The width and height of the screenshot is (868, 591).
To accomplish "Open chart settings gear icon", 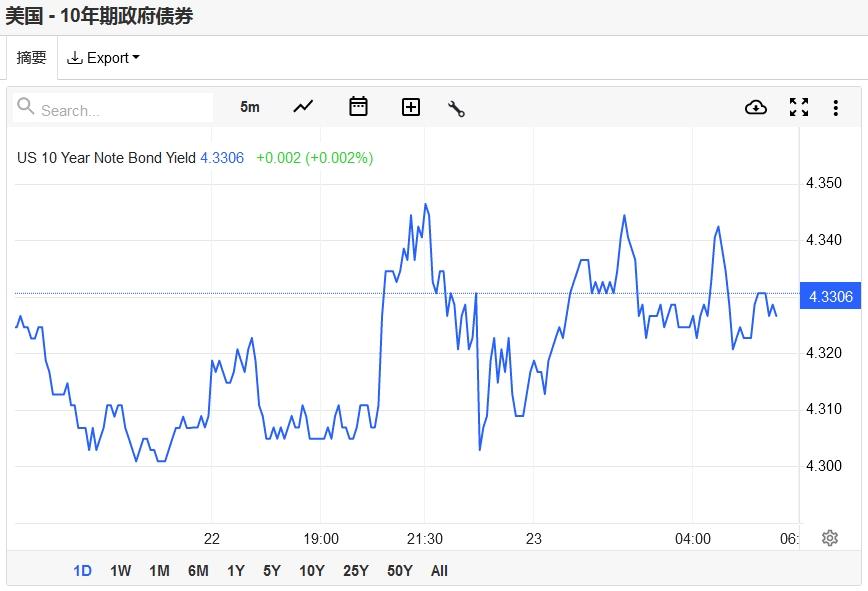I will [x=829, y=538].
